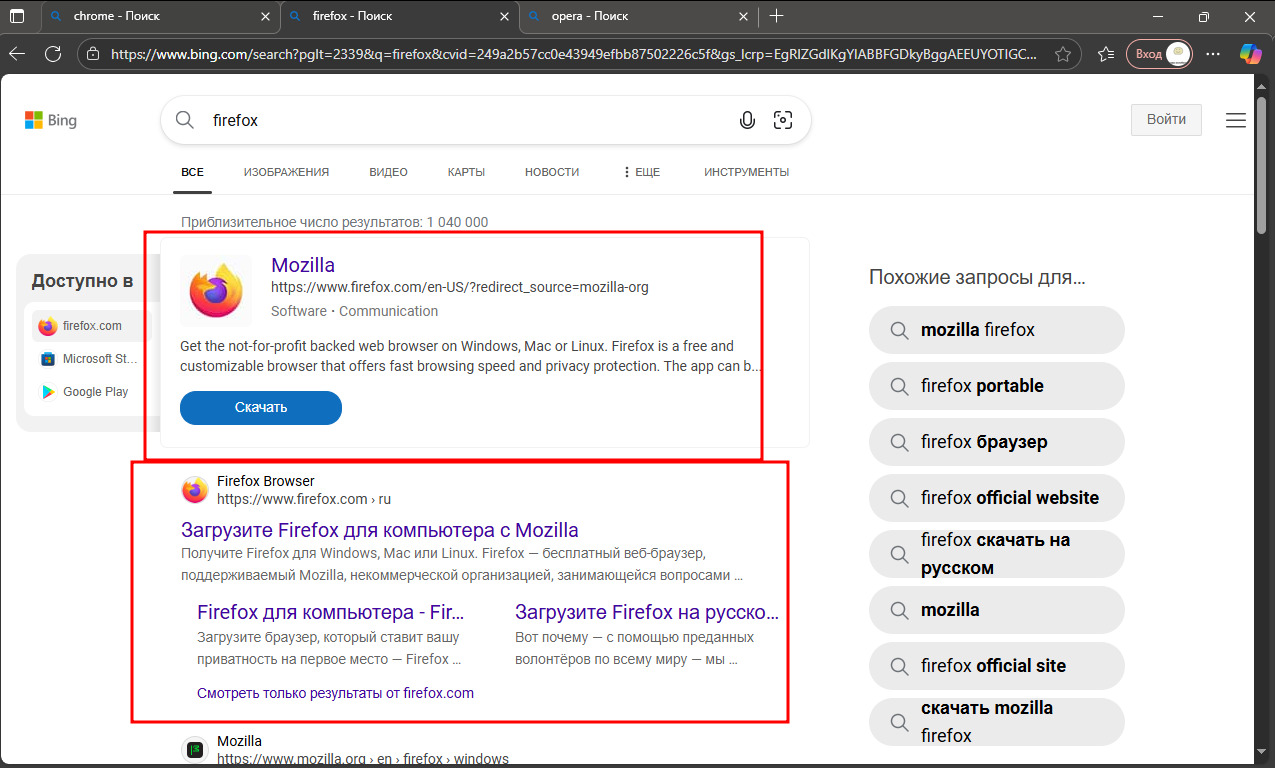Click the microphone voice search icon

click(747, 120)
